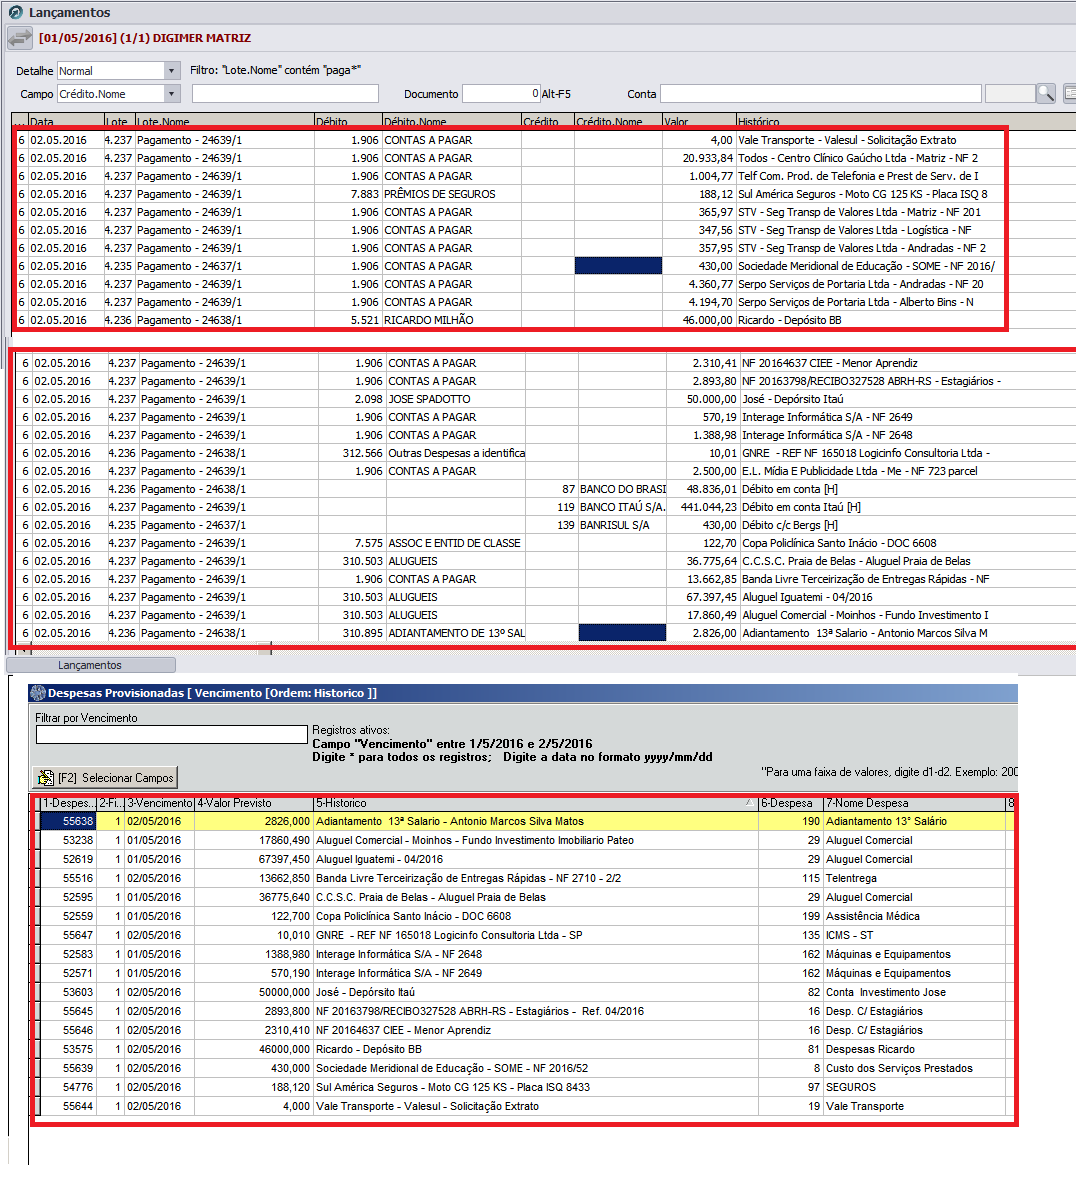Click the Despesas Provisionadas window title icon
Viewport: 1076px width, 1194px height.
point(38,693)
